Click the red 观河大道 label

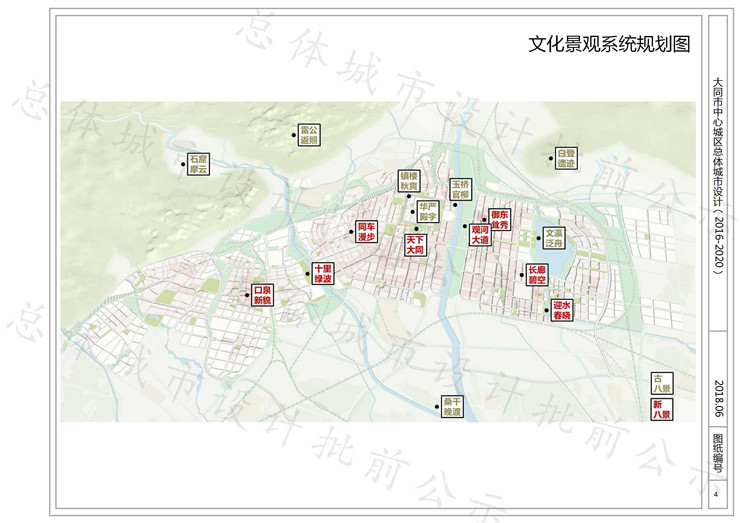tap(479, 235)
